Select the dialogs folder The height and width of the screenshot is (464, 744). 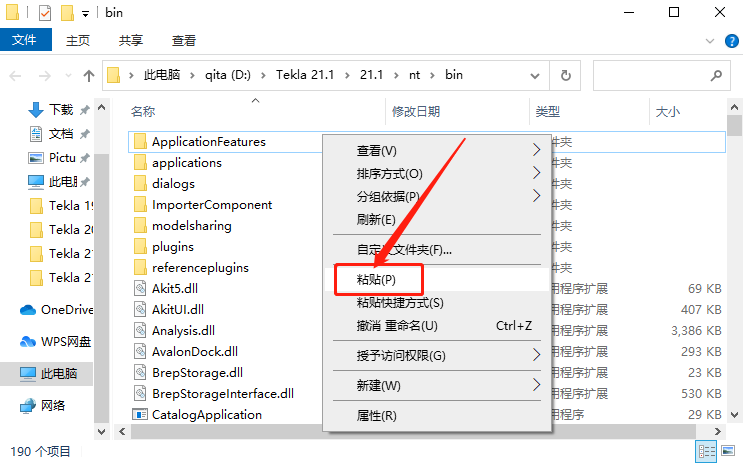(173, 184)
